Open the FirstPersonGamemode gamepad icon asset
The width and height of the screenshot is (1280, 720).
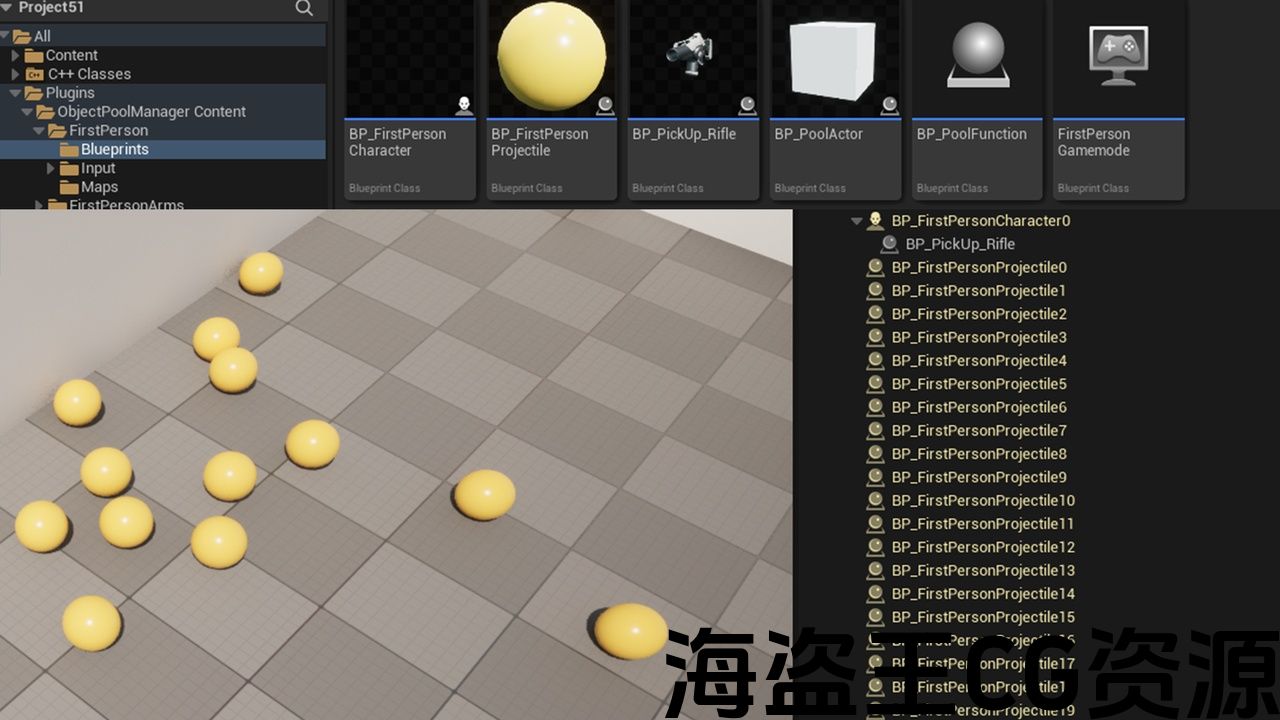(1118, 55)
